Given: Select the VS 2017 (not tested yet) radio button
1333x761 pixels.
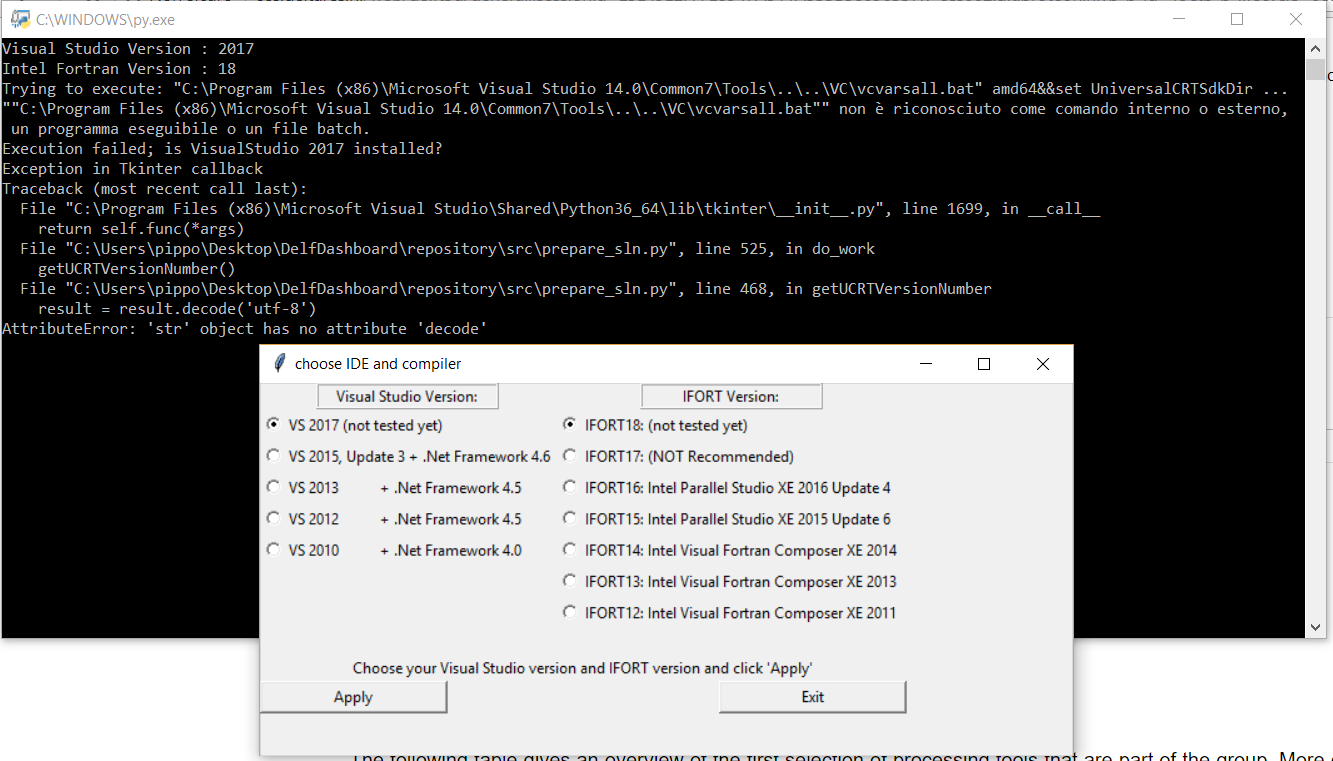Looking at the screenshot, I should pos(273,425).
